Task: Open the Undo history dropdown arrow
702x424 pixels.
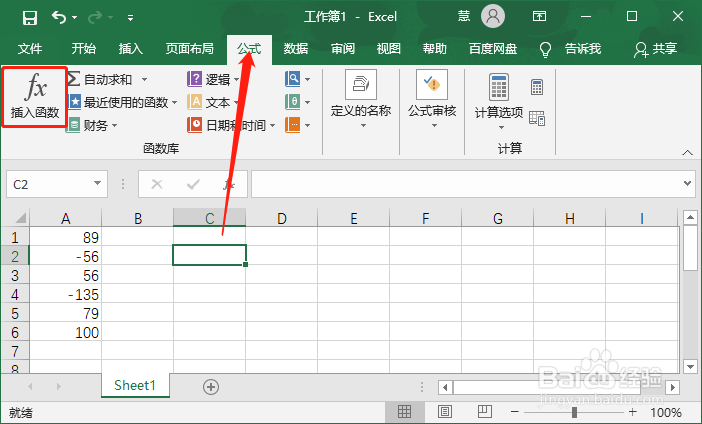Action: click(75, 18)
